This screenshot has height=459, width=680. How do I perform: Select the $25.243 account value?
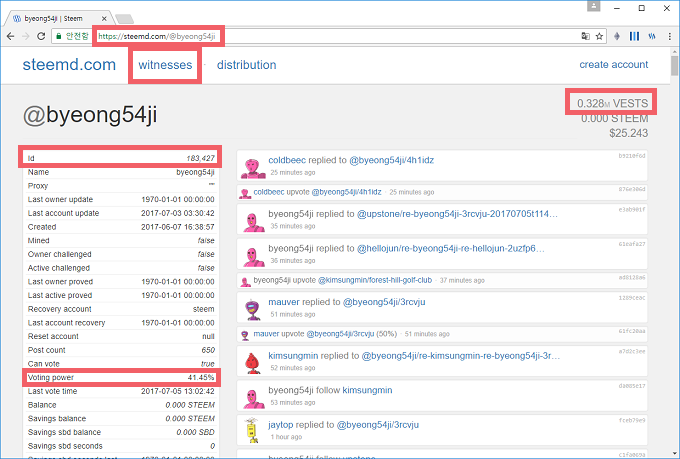628,133
